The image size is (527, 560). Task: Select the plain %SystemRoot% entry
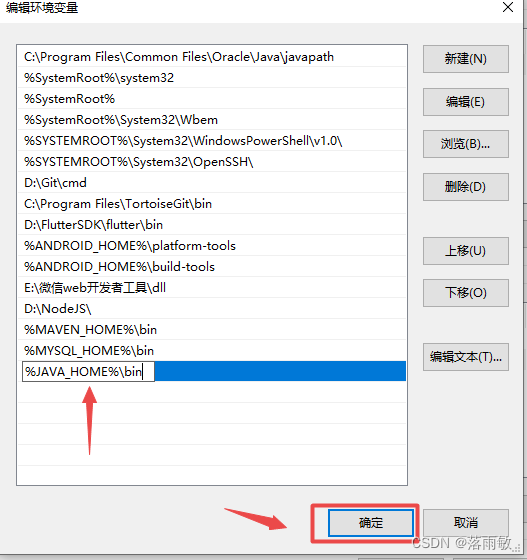pos(212,99)
